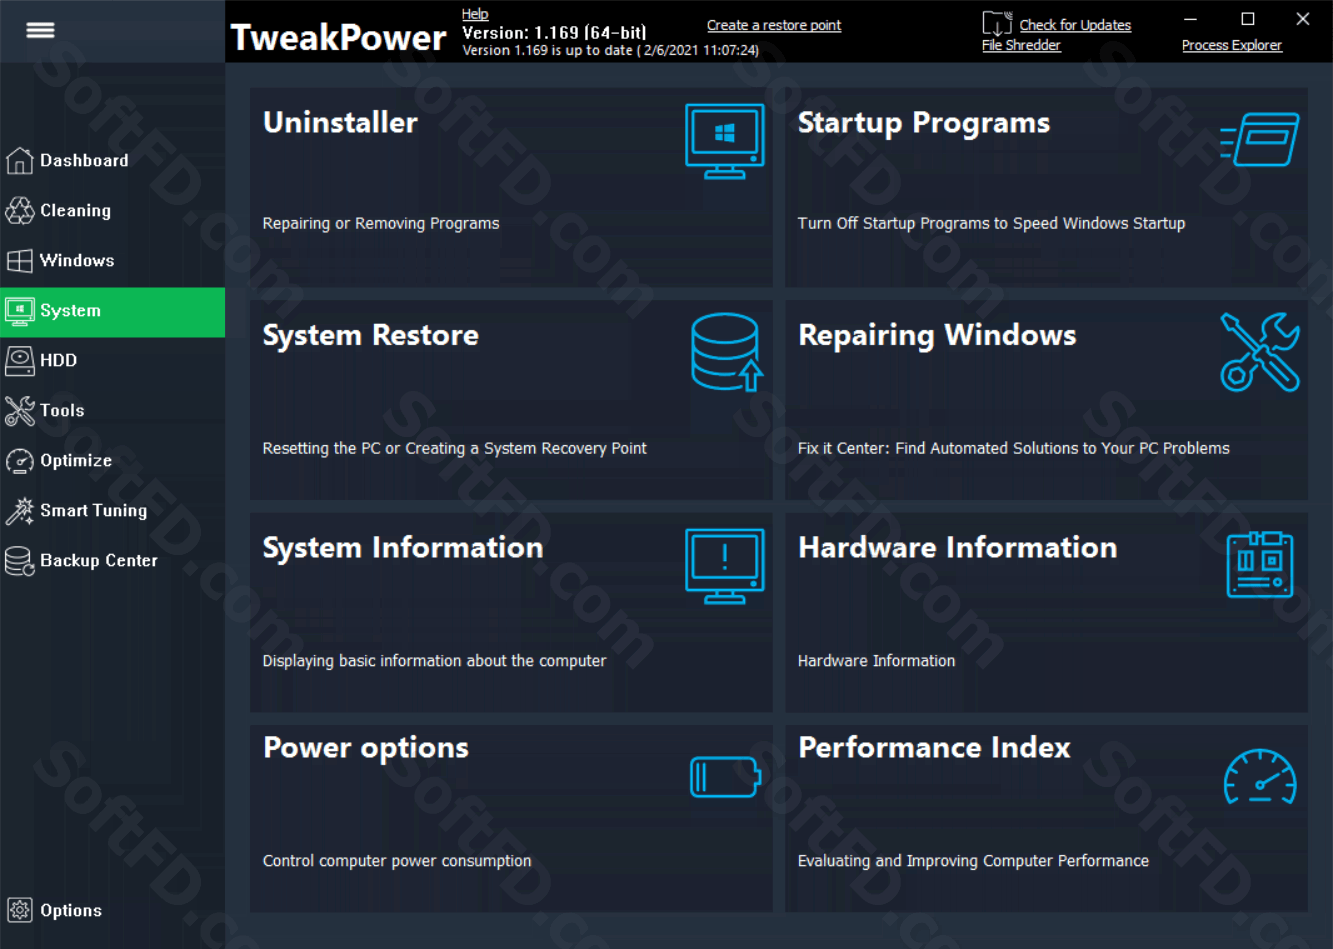Open the System Information heading
The height and width of the screenshot is (949, 1333).
pos(403,547)
